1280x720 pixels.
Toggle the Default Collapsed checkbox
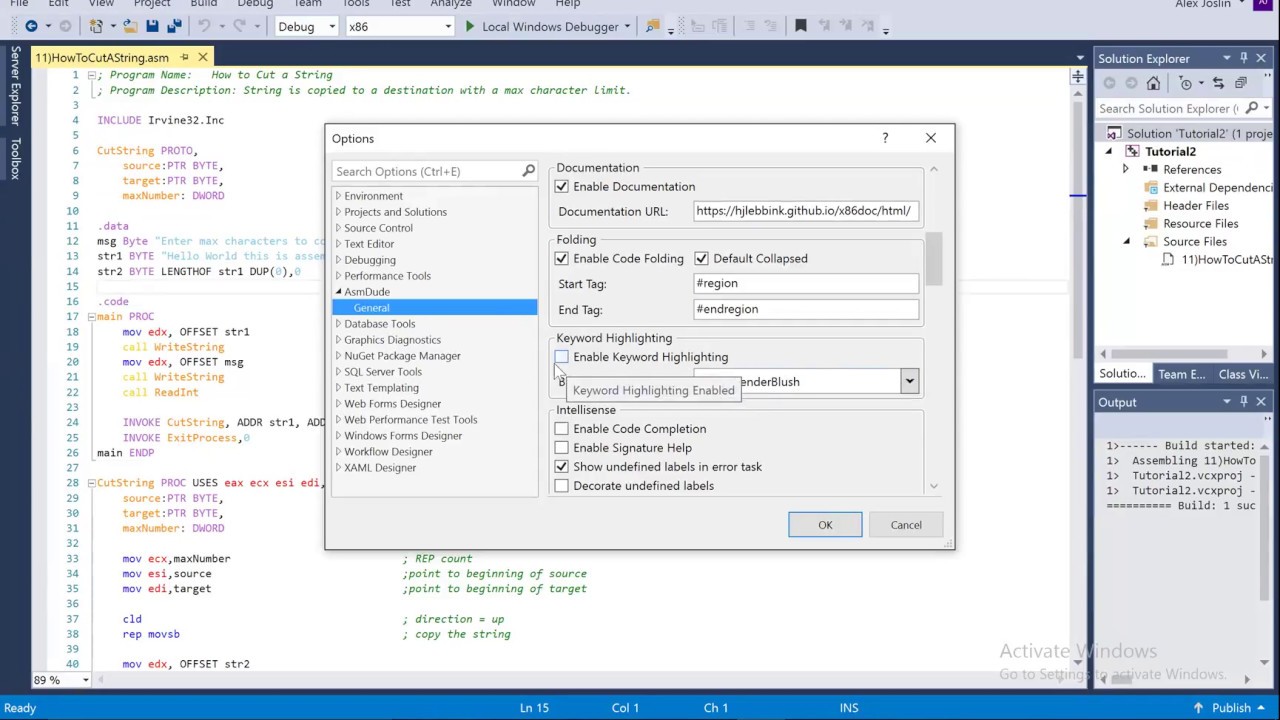[x=702, y=259]
